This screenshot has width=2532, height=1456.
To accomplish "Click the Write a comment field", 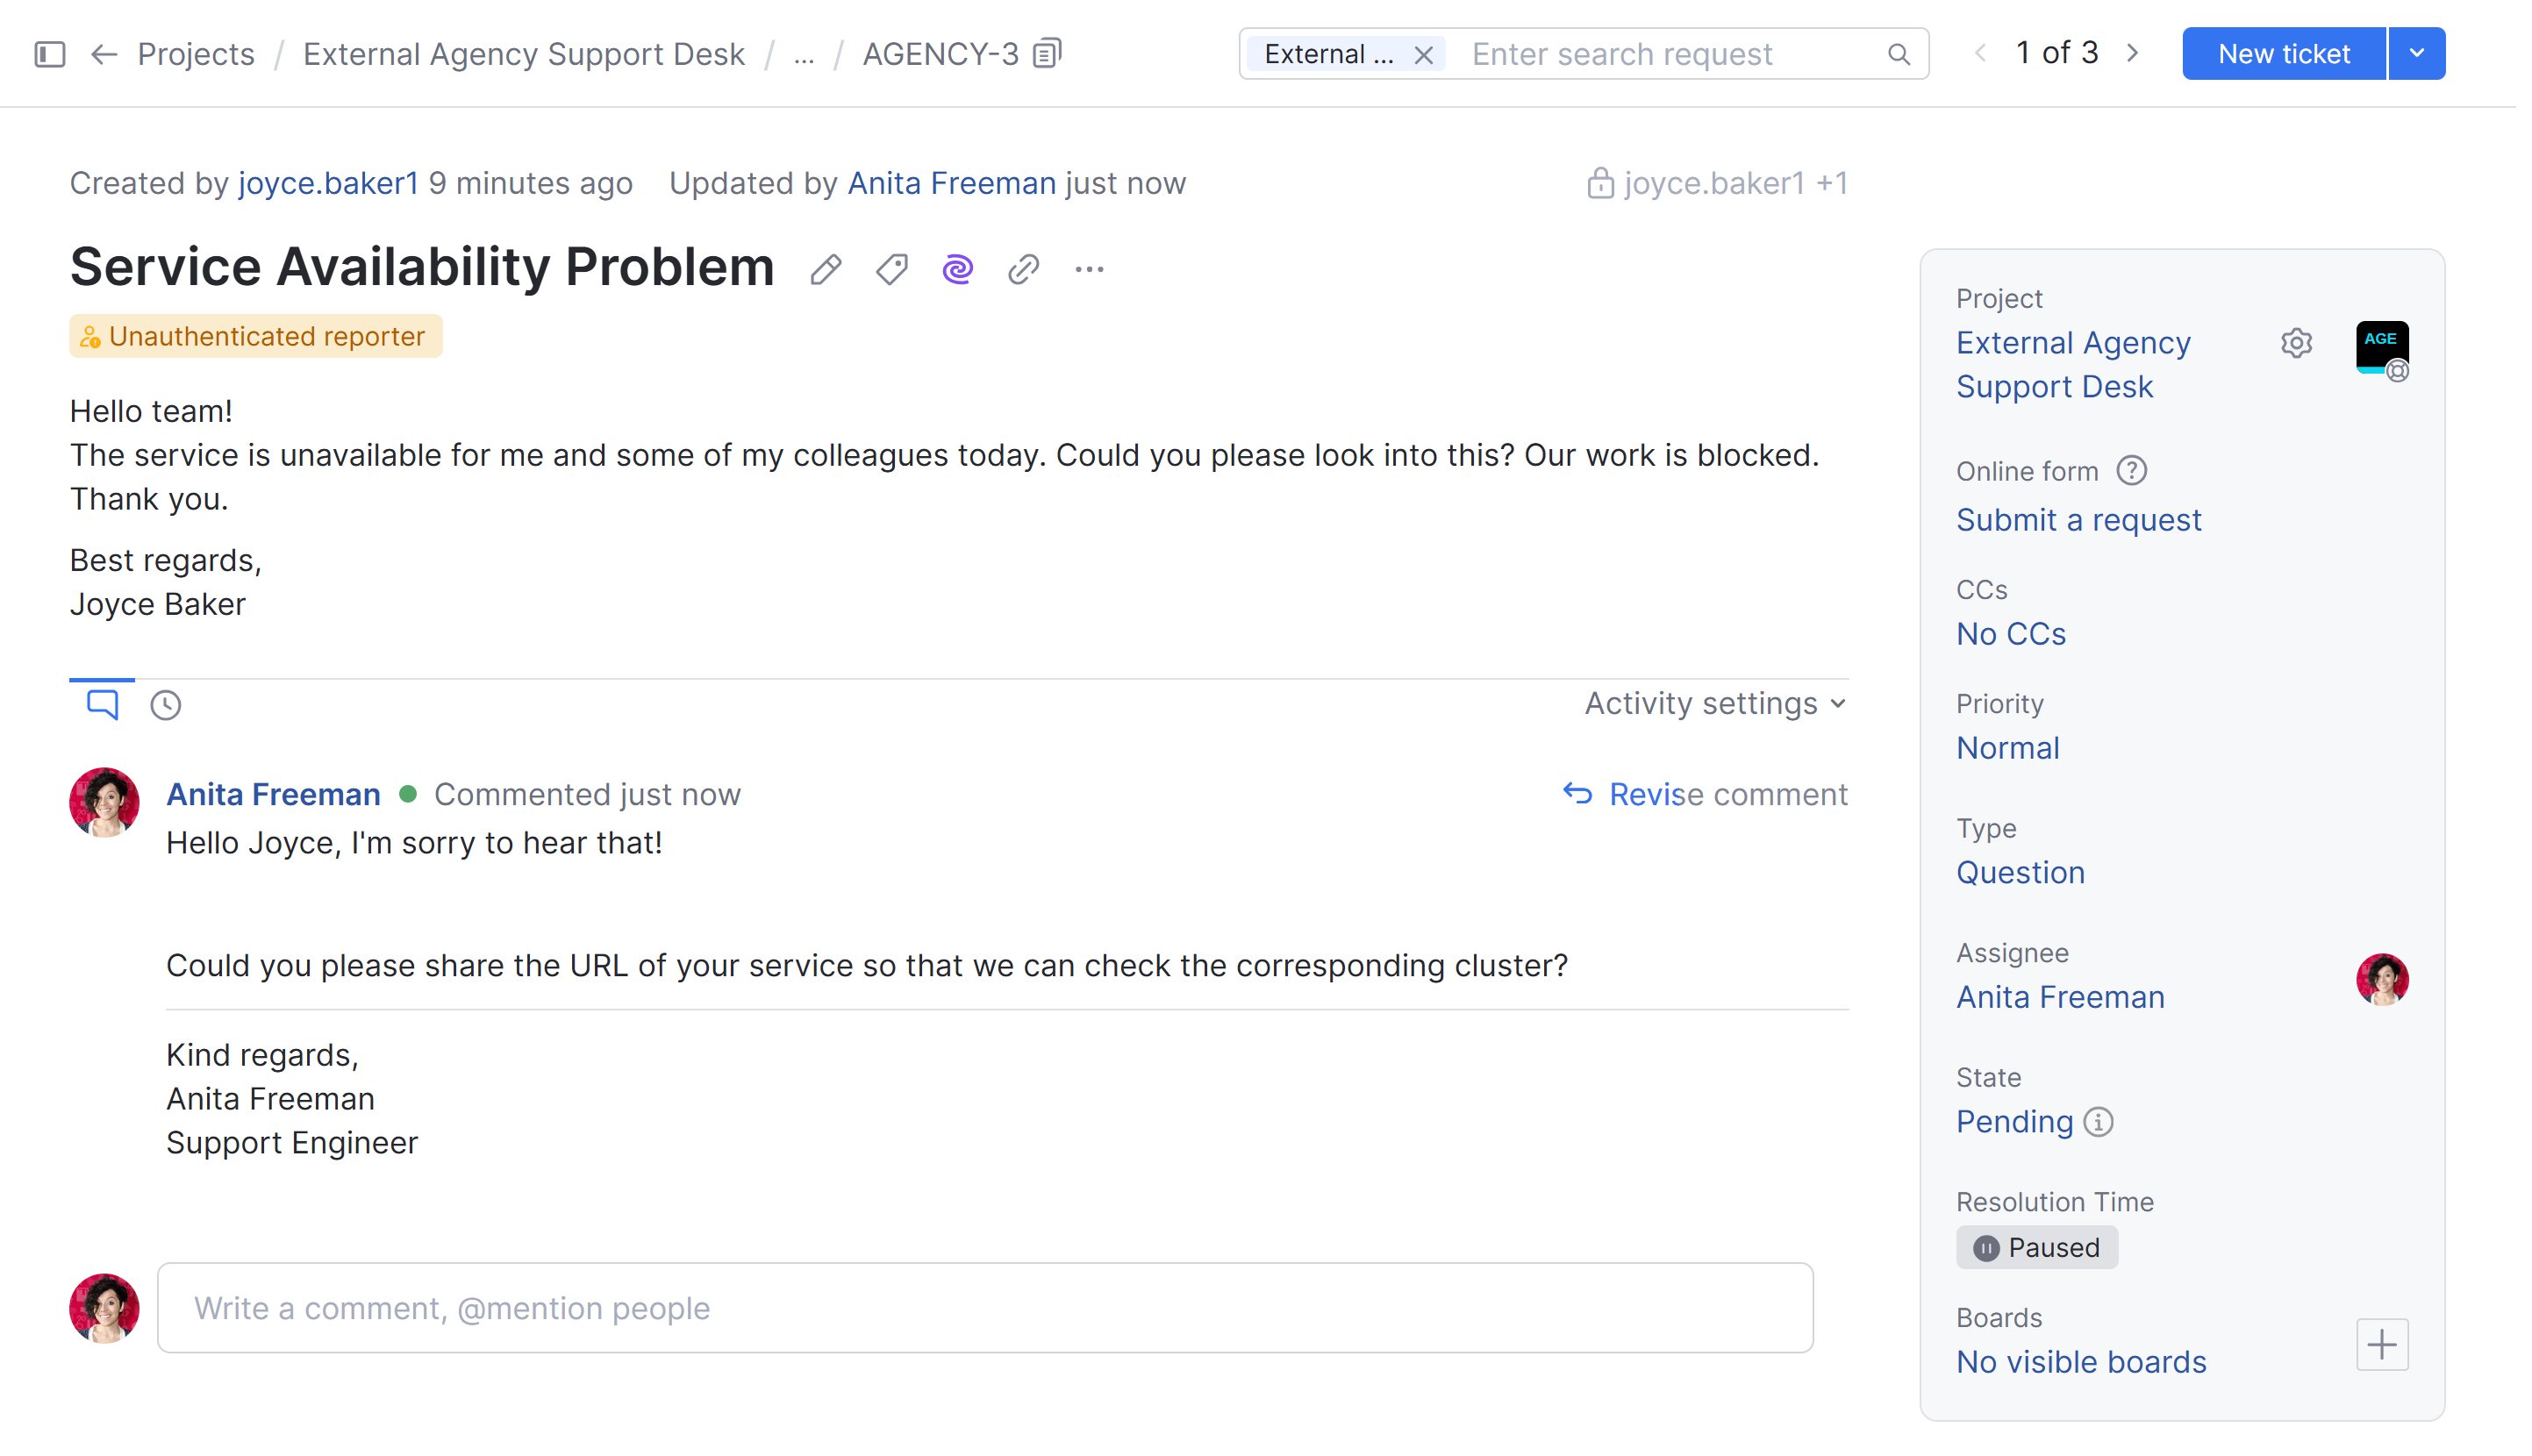I will point(984,1307).
